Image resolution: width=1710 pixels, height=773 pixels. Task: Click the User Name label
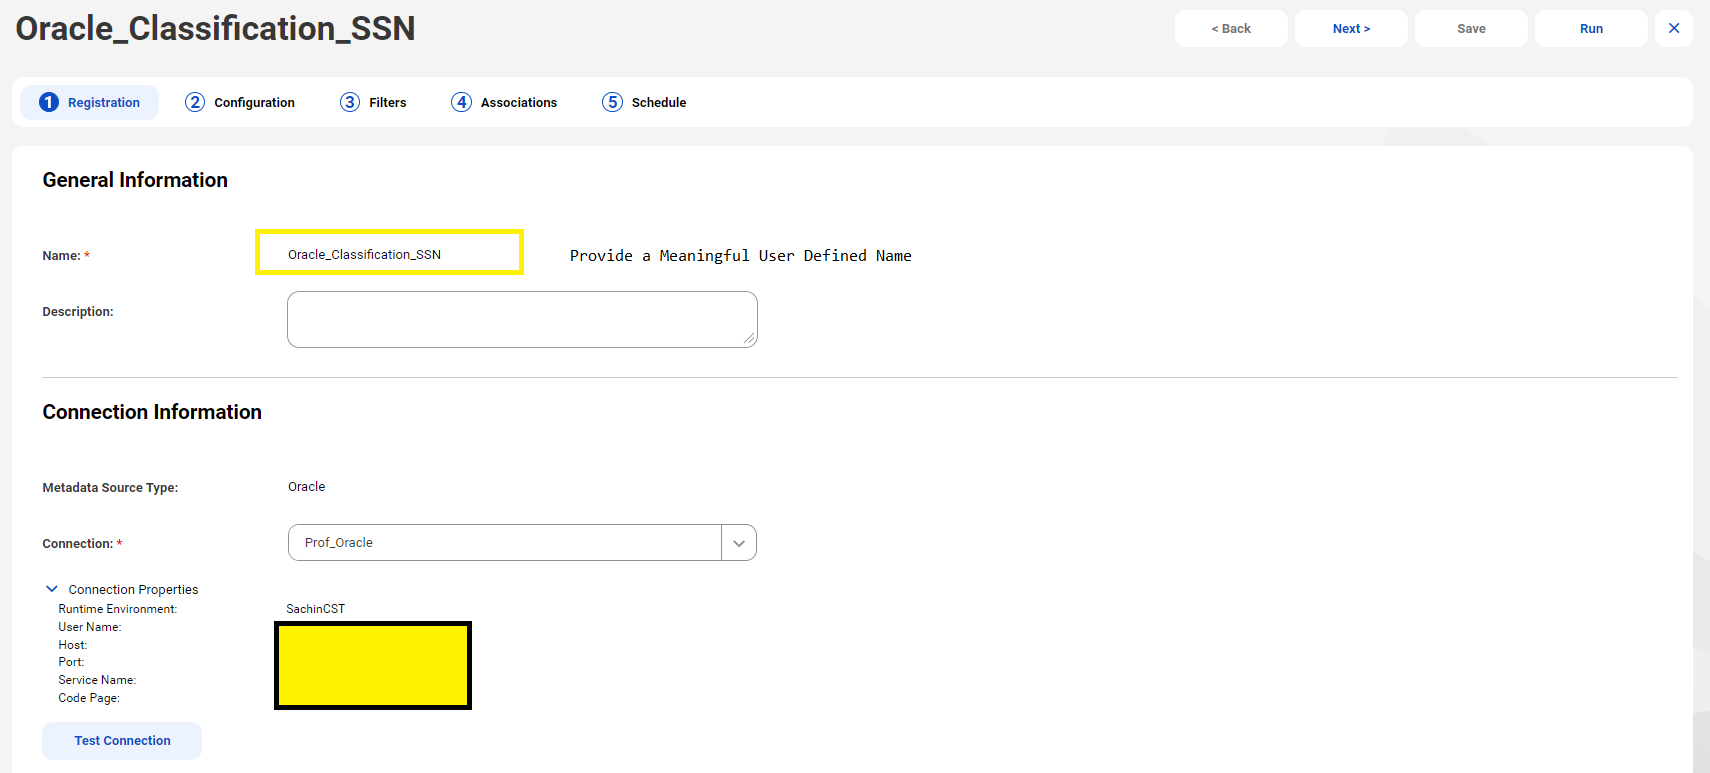(90, 627)
